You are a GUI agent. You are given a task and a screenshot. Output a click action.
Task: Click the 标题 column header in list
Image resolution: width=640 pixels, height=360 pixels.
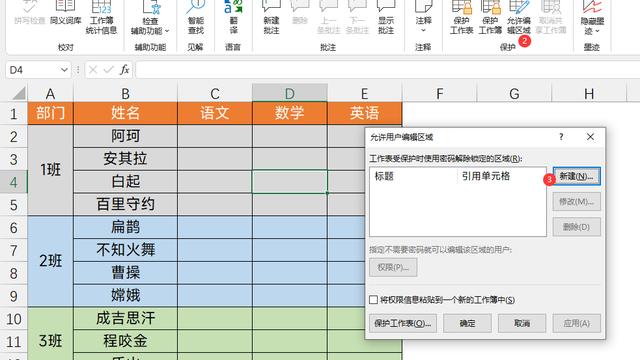point(413,176)
